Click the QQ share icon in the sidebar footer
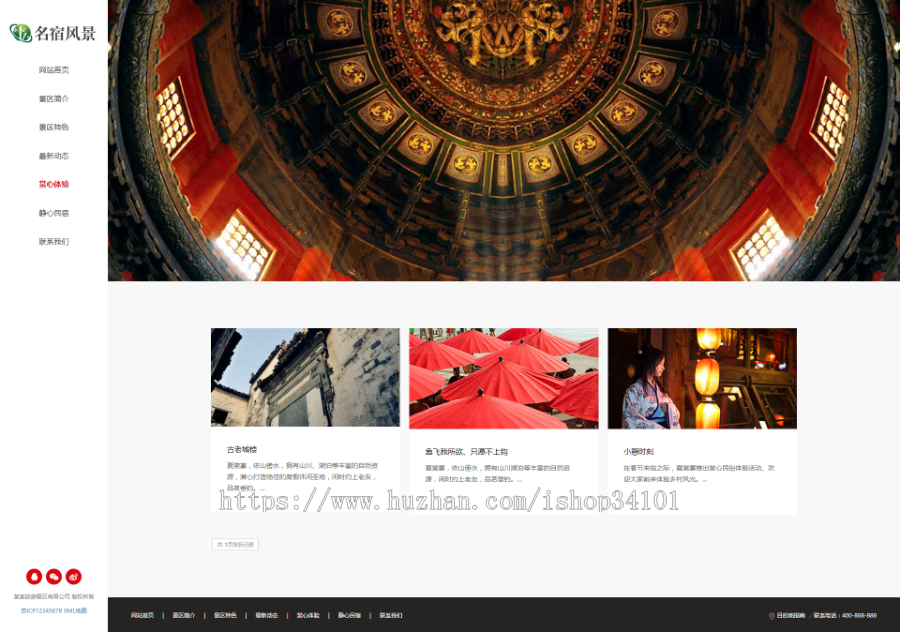This screenshot has width=900, height=632. click(34, 576)
